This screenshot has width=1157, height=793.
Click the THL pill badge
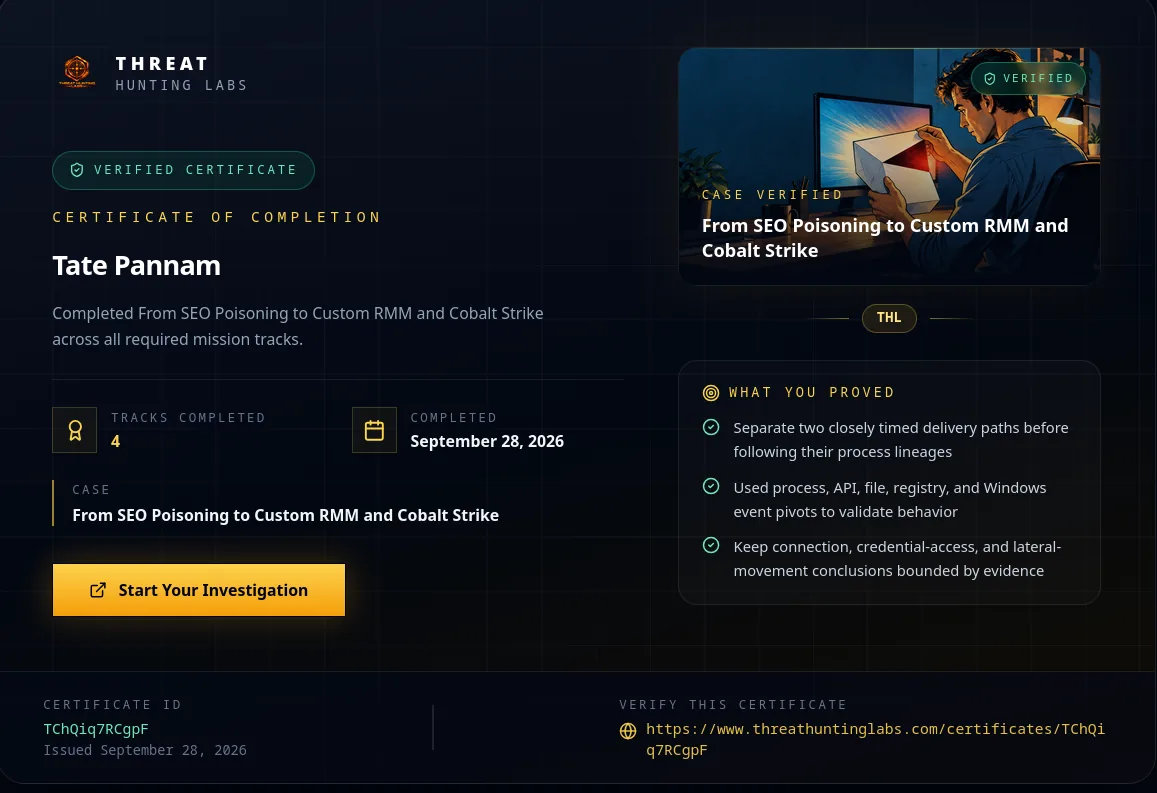pos(888,318)
